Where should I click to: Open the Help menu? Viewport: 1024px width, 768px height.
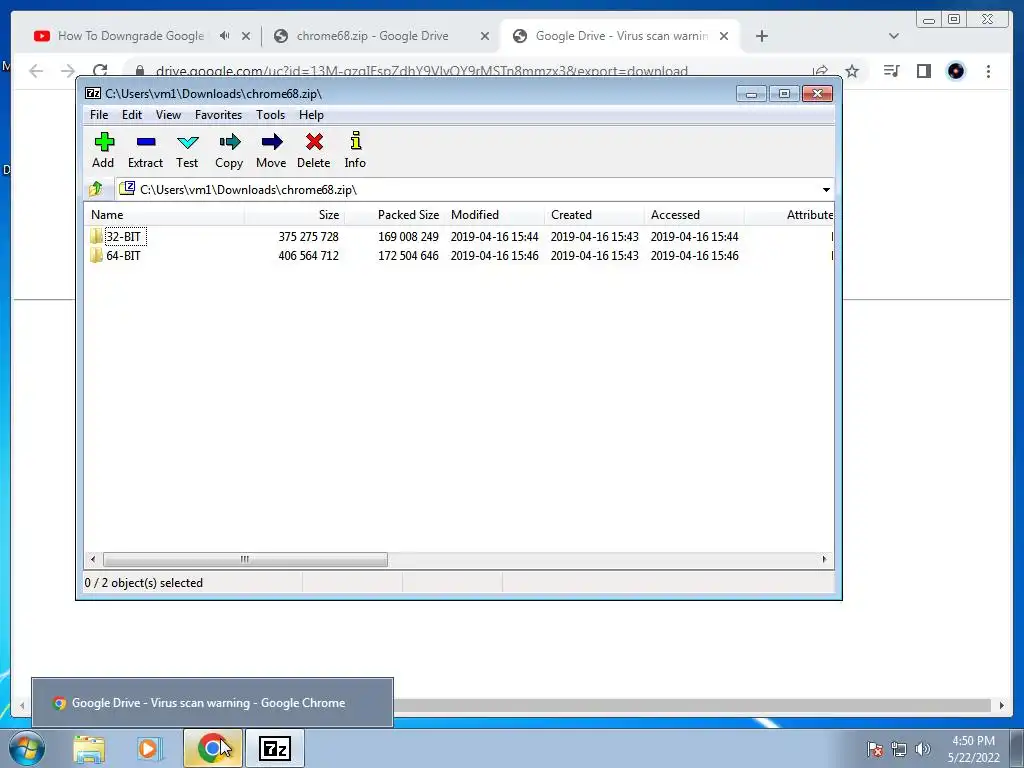tap(311, 115)
